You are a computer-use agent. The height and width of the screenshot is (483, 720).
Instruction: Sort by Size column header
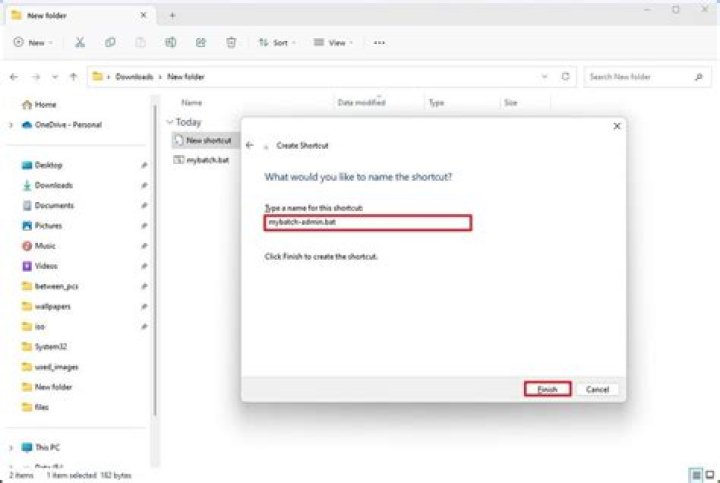tap(511, 103)
